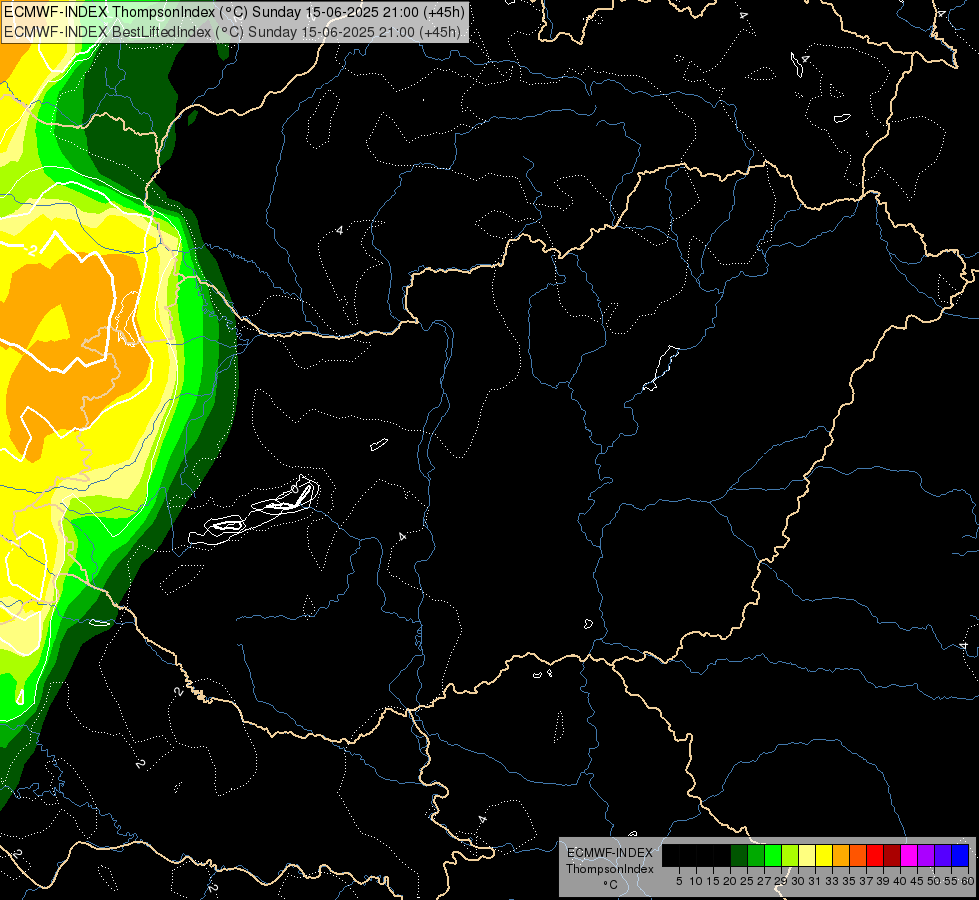Select the yellow-green 29-30 legend swatch
Screen dimensions: 979x900
790,855
